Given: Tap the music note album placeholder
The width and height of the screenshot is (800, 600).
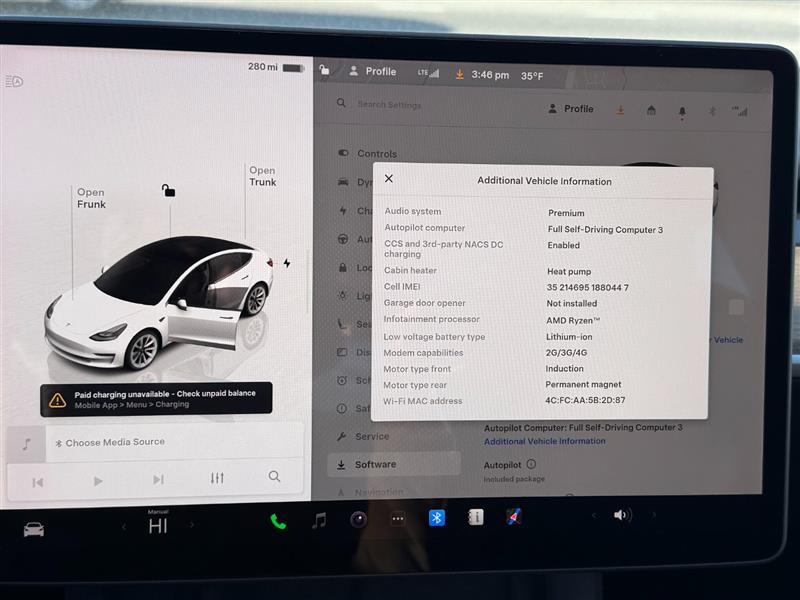Looking at the screenshot, I should [x=27, y=444].
